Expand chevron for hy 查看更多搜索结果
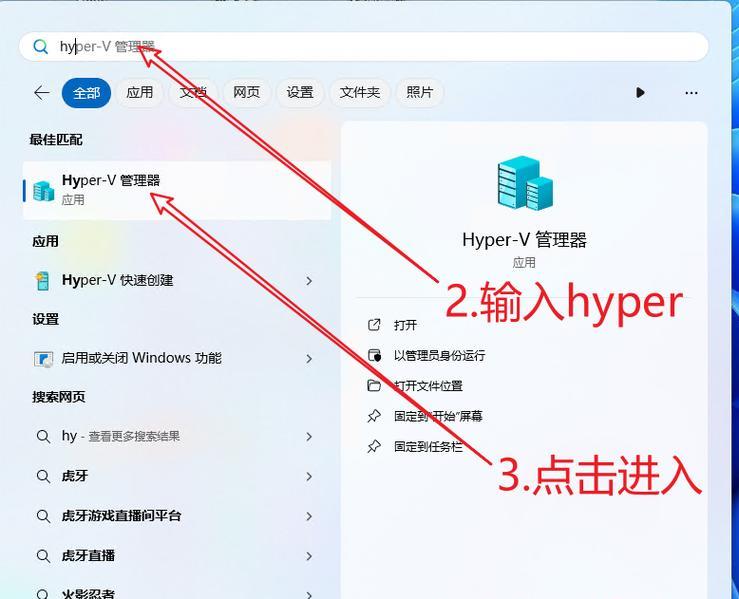Image resolution: width=739 pixels, height=599 pixels. click(x=309, y=436)
